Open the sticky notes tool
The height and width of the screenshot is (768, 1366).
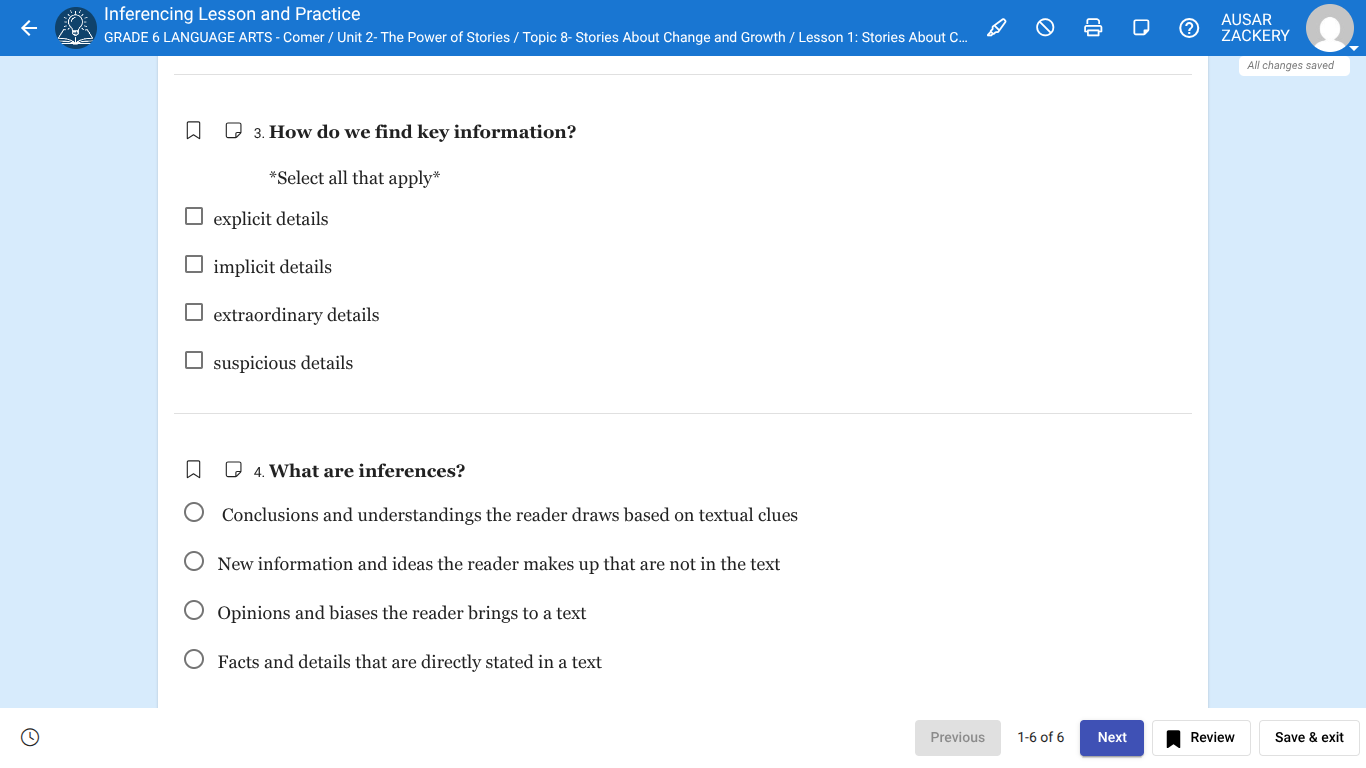[x=1141, y=27]
